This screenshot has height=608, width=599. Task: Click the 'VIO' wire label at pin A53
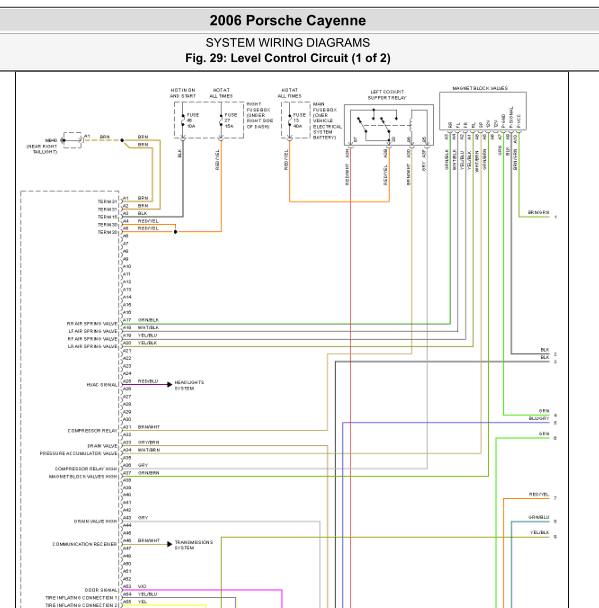pos(142,586)
